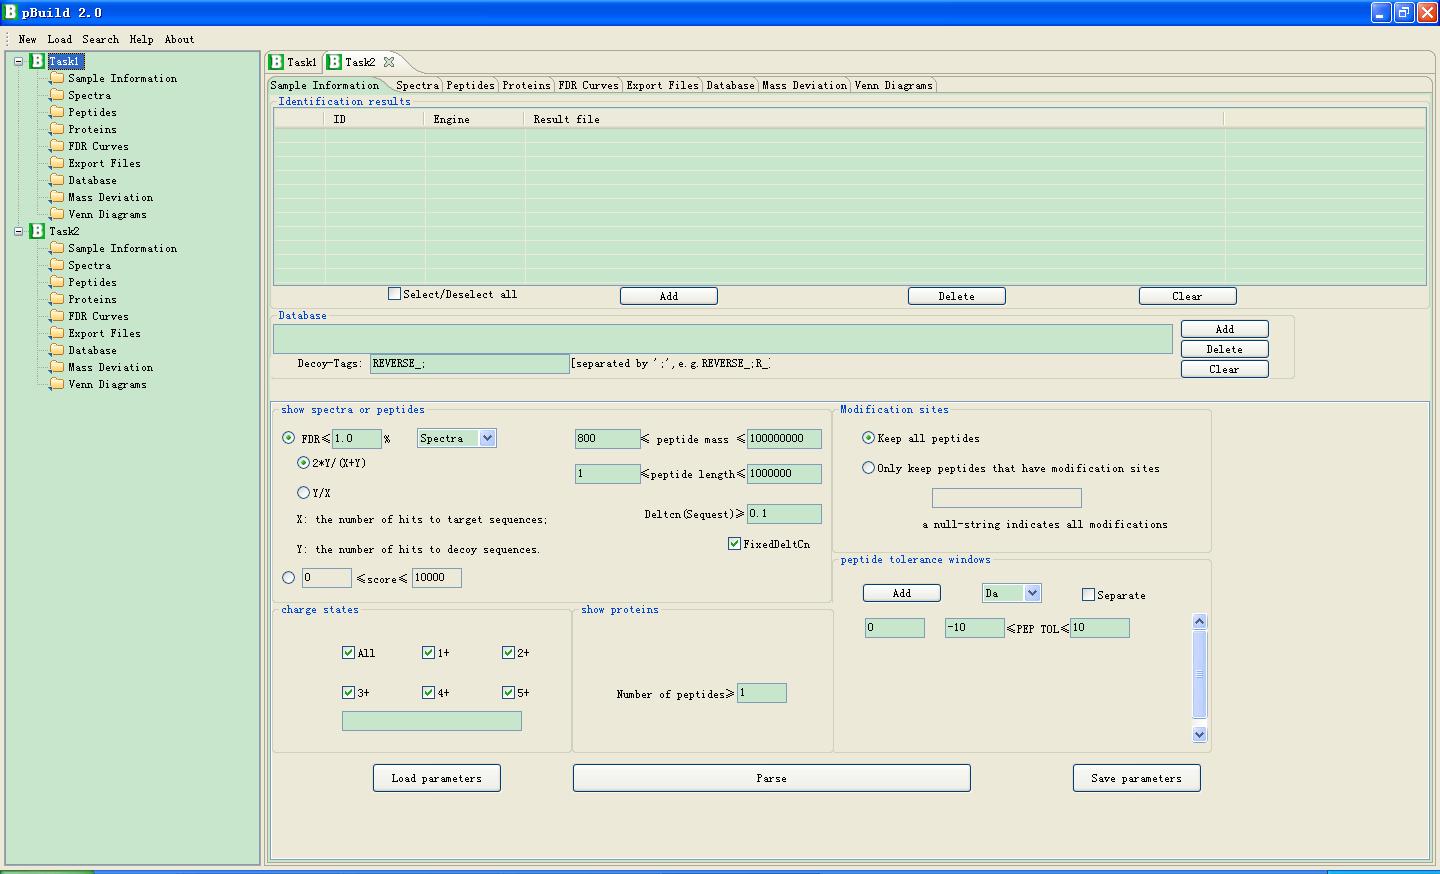Select the Y/X radio button
Image resolution: width=1440 pixels, height=874 pixels.
[x=303, y=492]
